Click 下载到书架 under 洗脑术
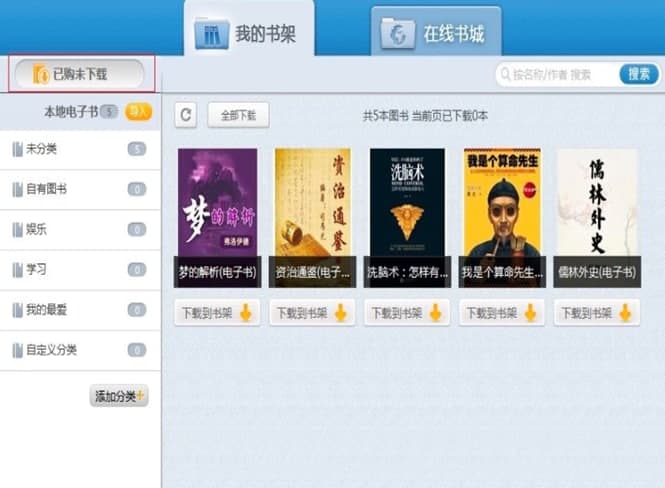Image resolution: width=665 pixels, height=488 pixels. click(x=407, y=313)
